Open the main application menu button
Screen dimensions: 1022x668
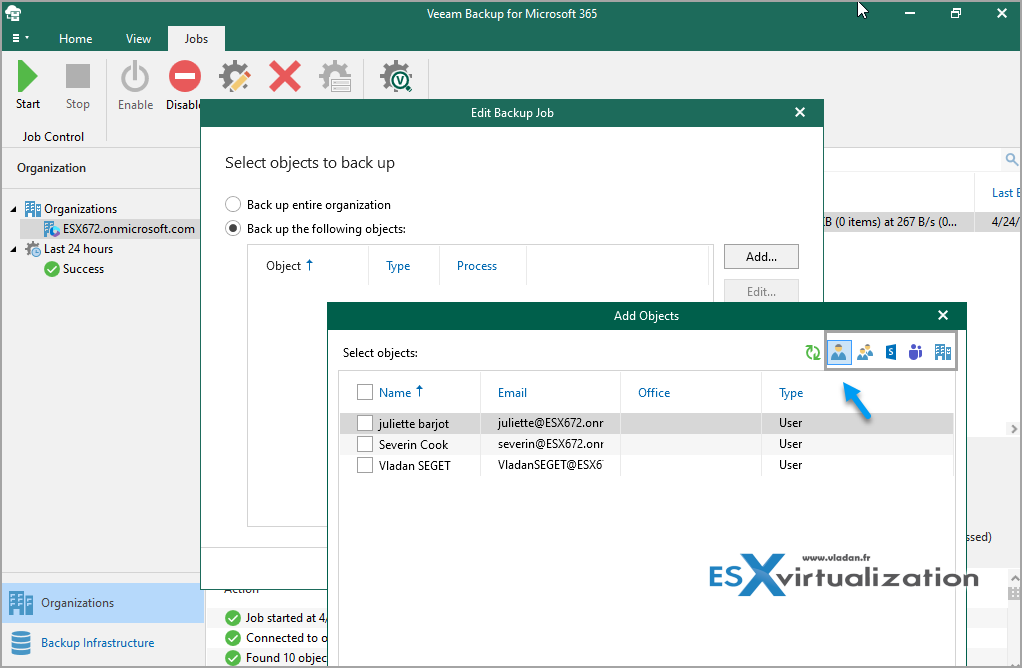pyautogui.click(x=20, y=38)
